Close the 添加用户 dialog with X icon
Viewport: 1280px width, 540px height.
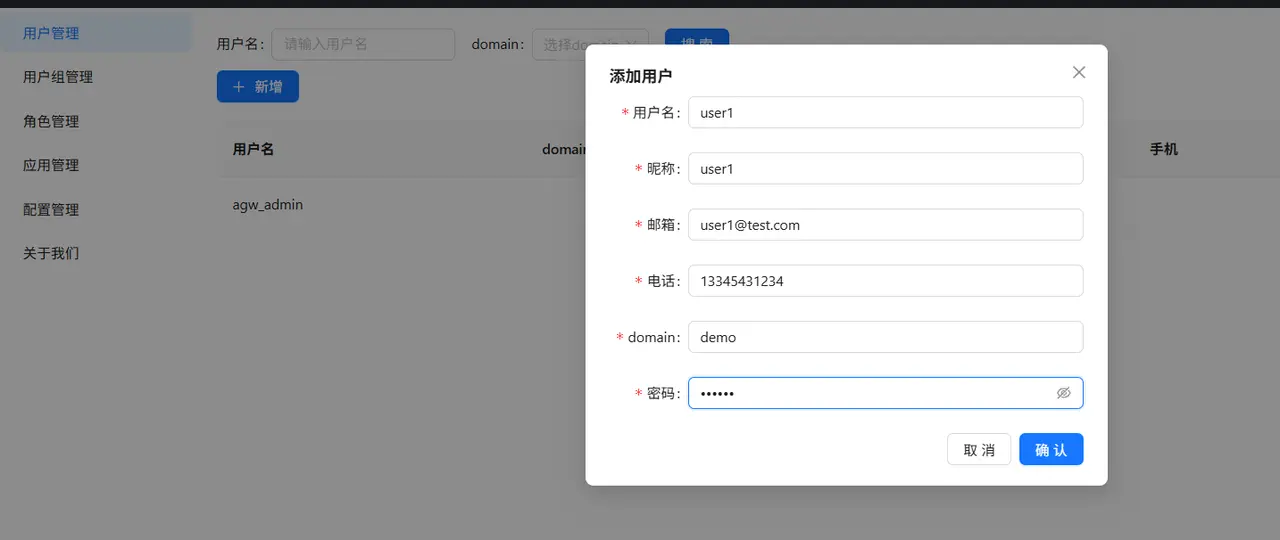(x=1078, y=72)
